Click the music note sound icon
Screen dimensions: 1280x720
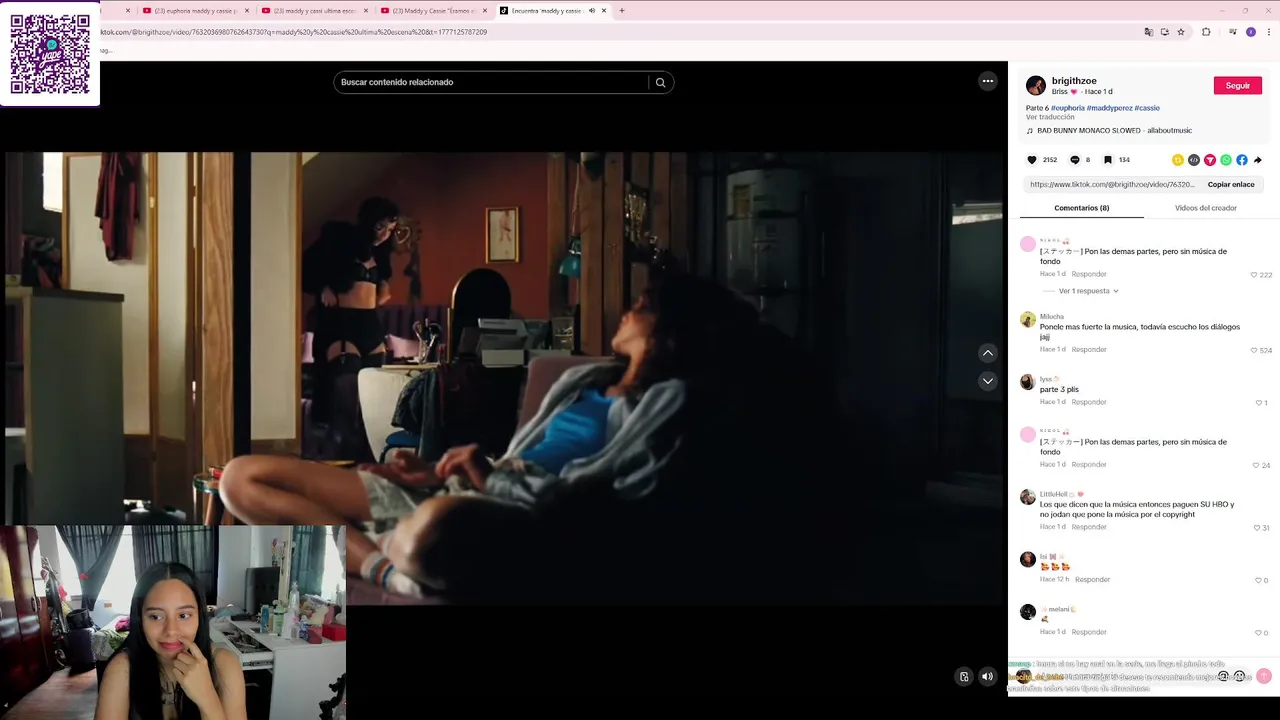click(x=1030, y=131)
